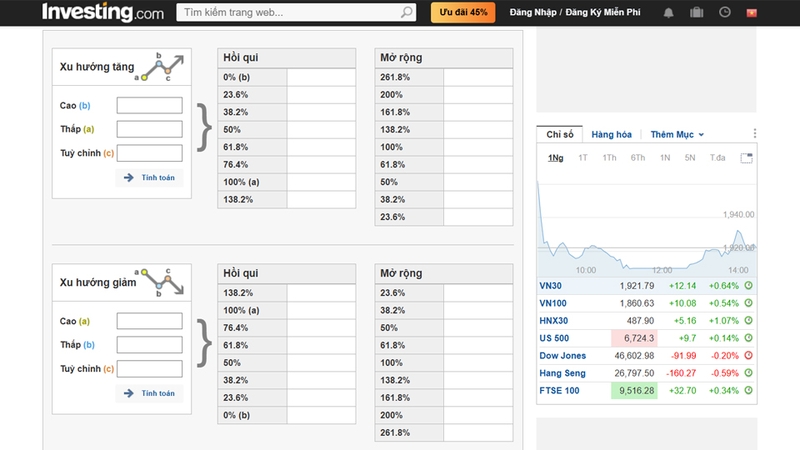The image size is (800, 450).
Task: Select the 1Ng chart timeframe
Action: [x=556, y=158]
